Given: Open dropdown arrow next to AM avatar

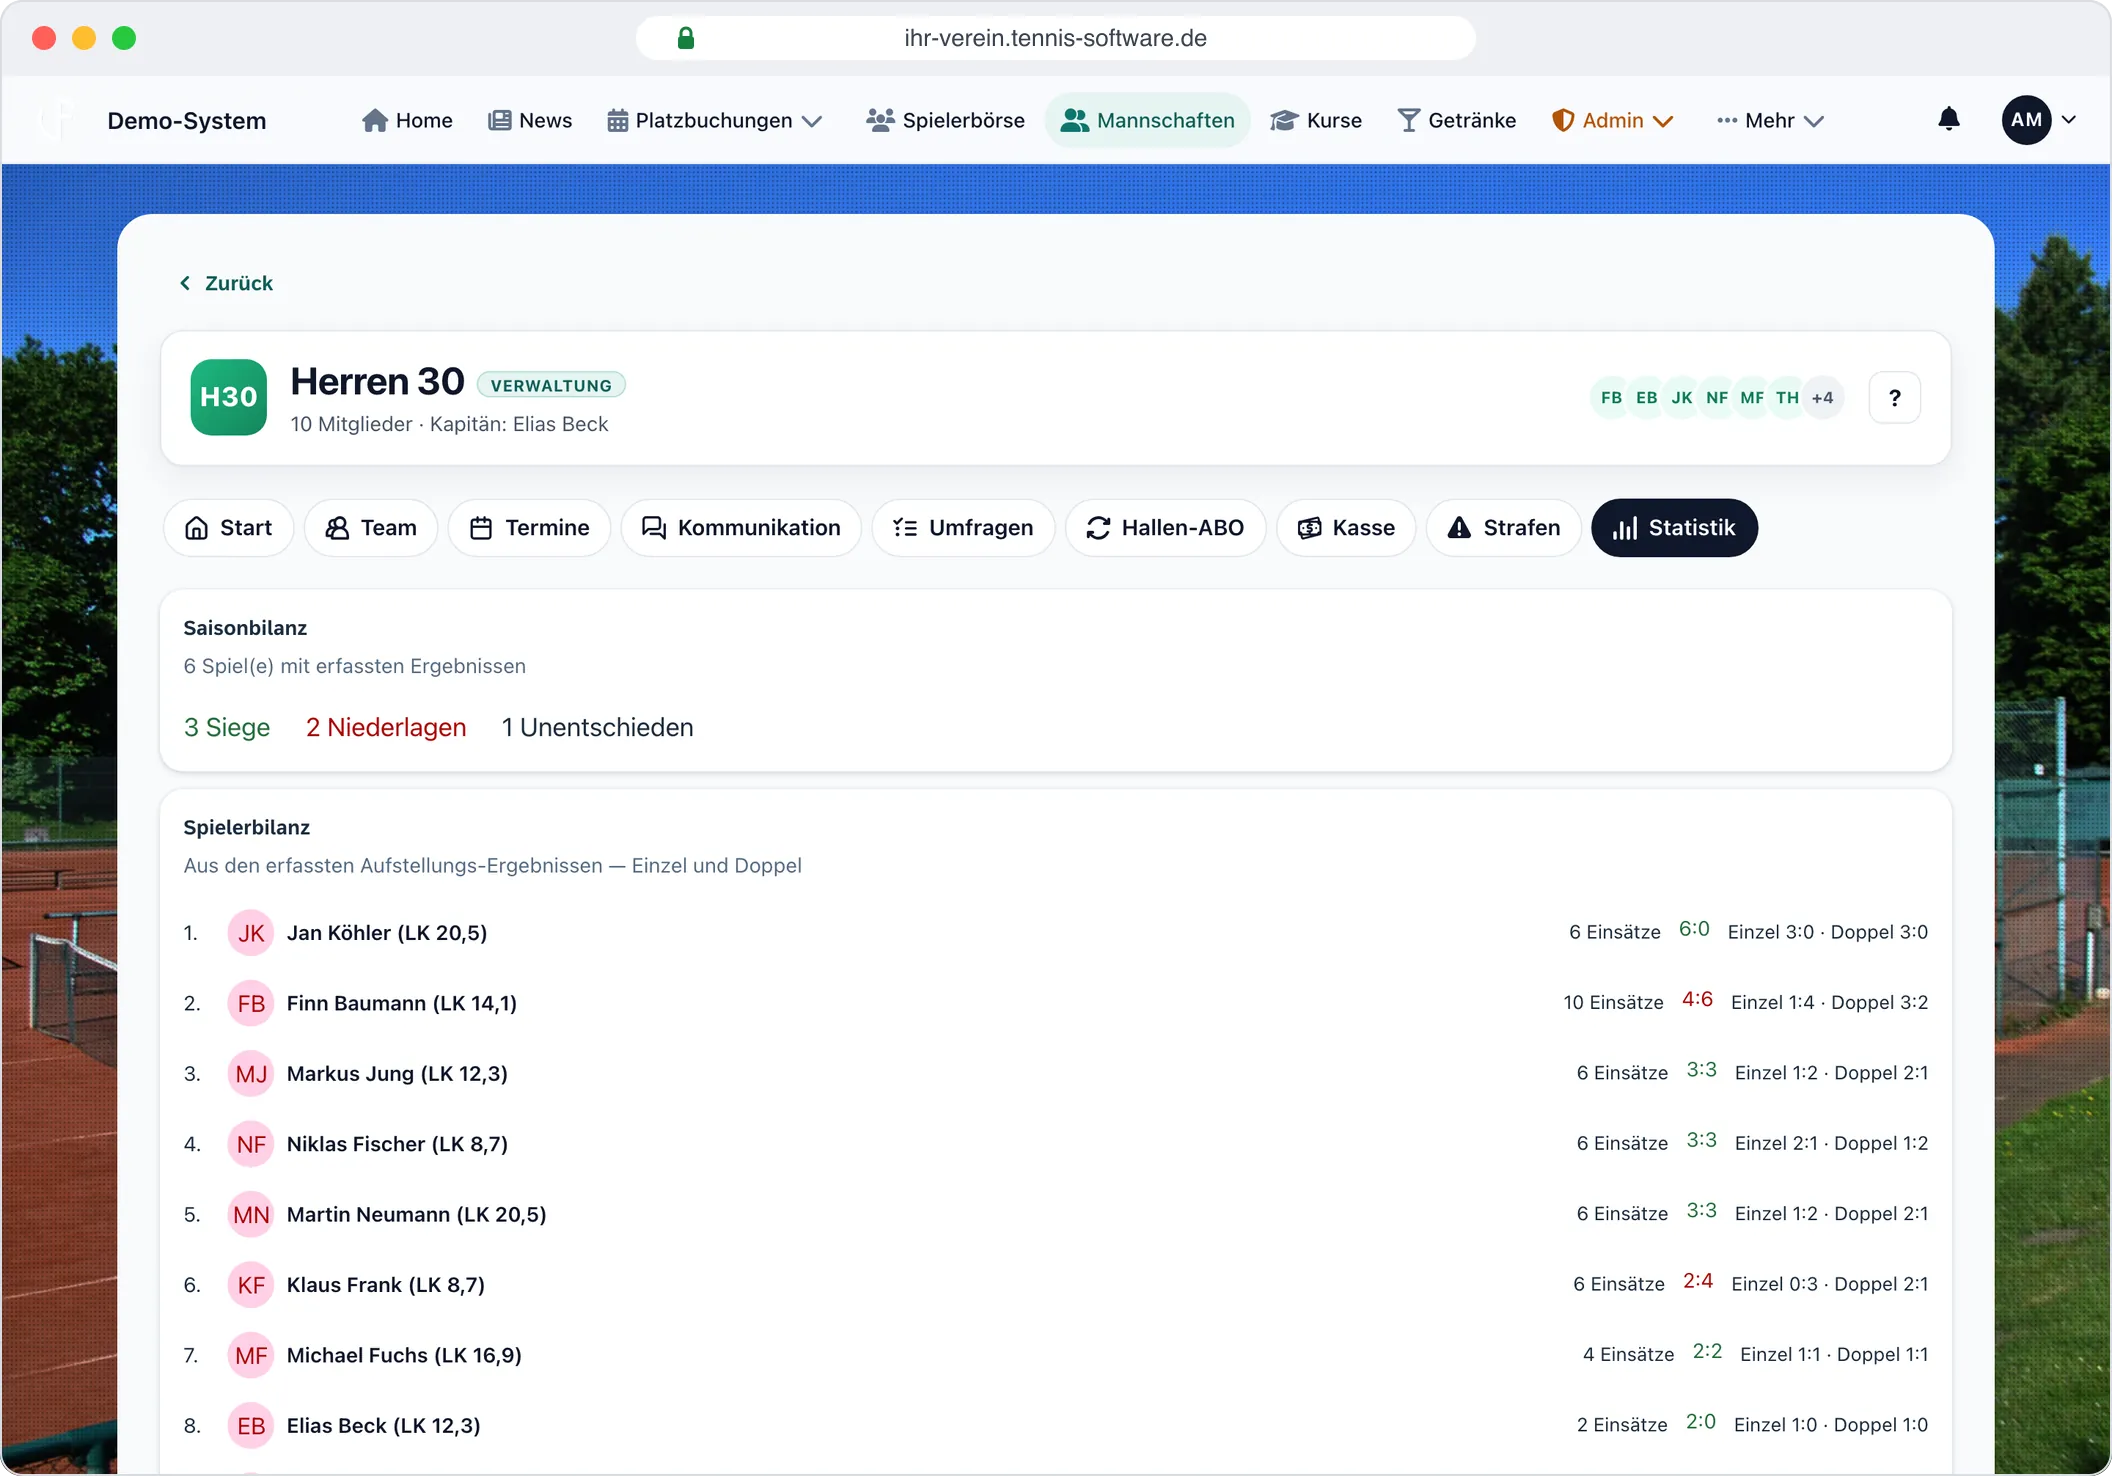Looking at the screenshot, I should (2069, 120).
